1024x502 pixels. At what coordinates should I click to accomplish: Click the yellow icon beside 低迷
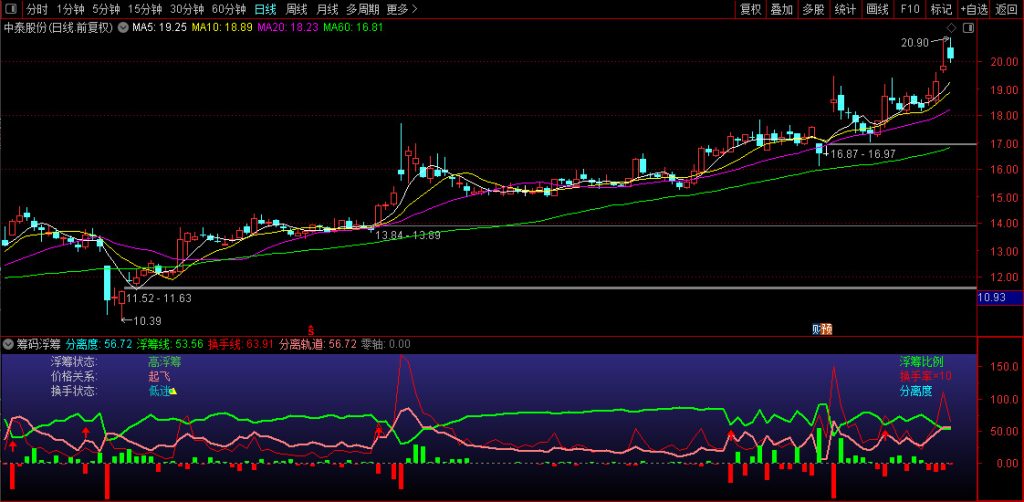(x=172, y=391)
